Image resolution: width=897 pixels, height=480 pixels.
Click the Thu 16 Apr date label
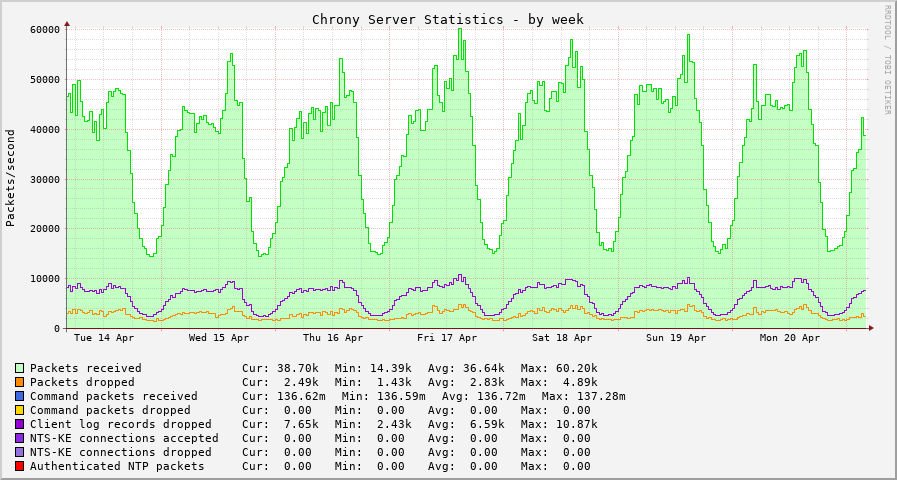click(x=333, y=338)
